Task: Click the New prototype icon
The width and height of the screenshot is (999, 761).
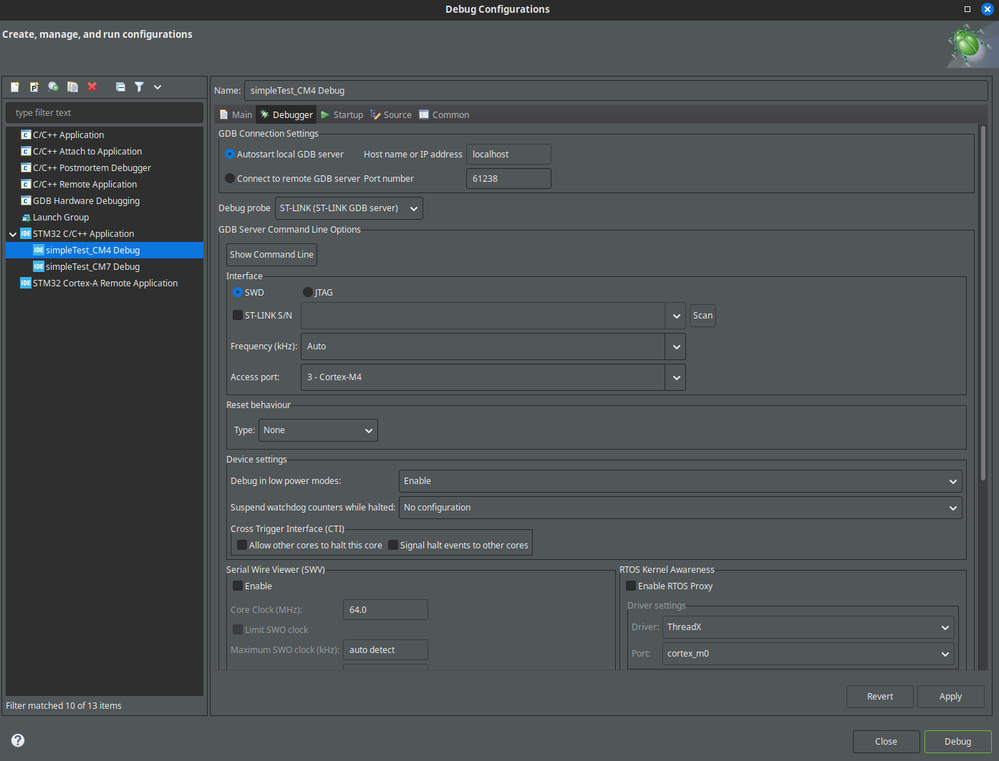Action: [34, 87]
